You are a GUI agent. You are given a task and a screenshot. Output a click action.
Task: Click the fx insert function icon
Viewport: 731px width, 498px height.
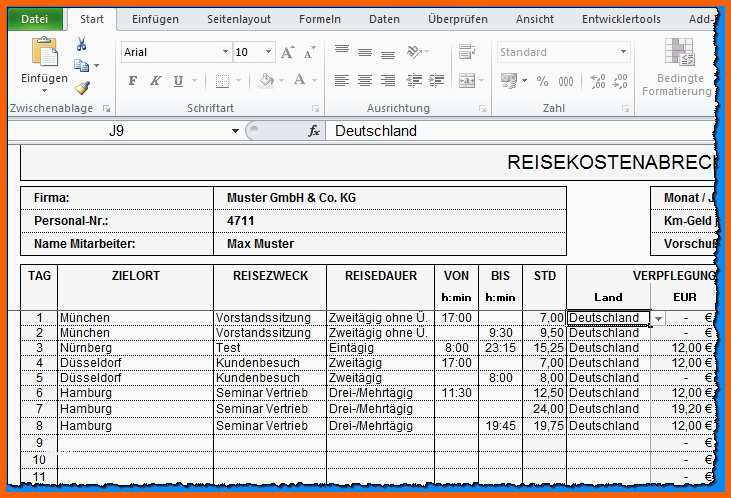[x=313, y=131]
